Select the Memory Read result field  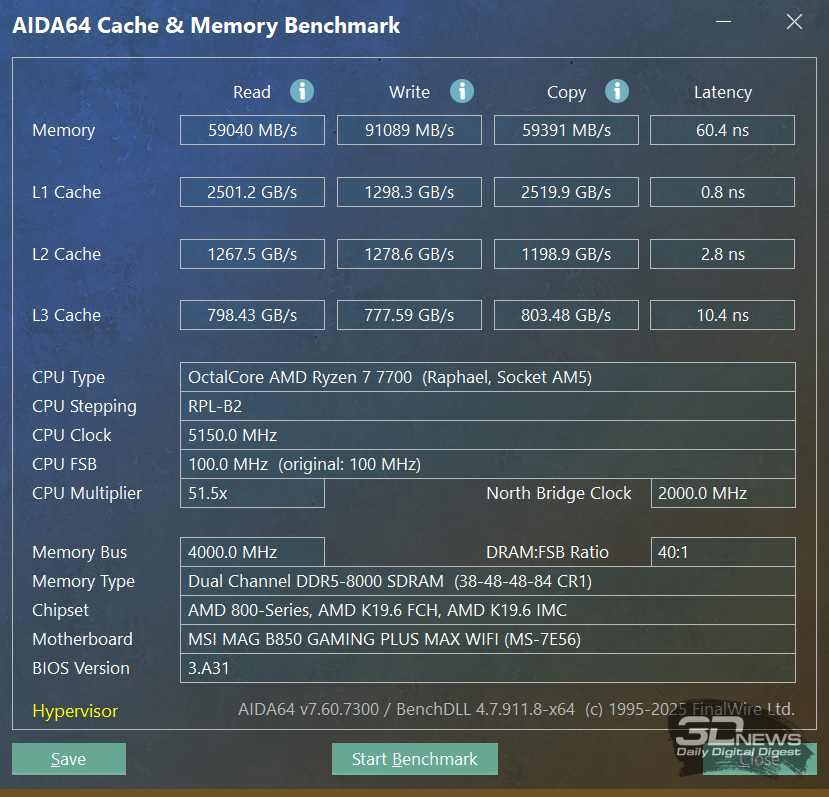tap(252, 130)
